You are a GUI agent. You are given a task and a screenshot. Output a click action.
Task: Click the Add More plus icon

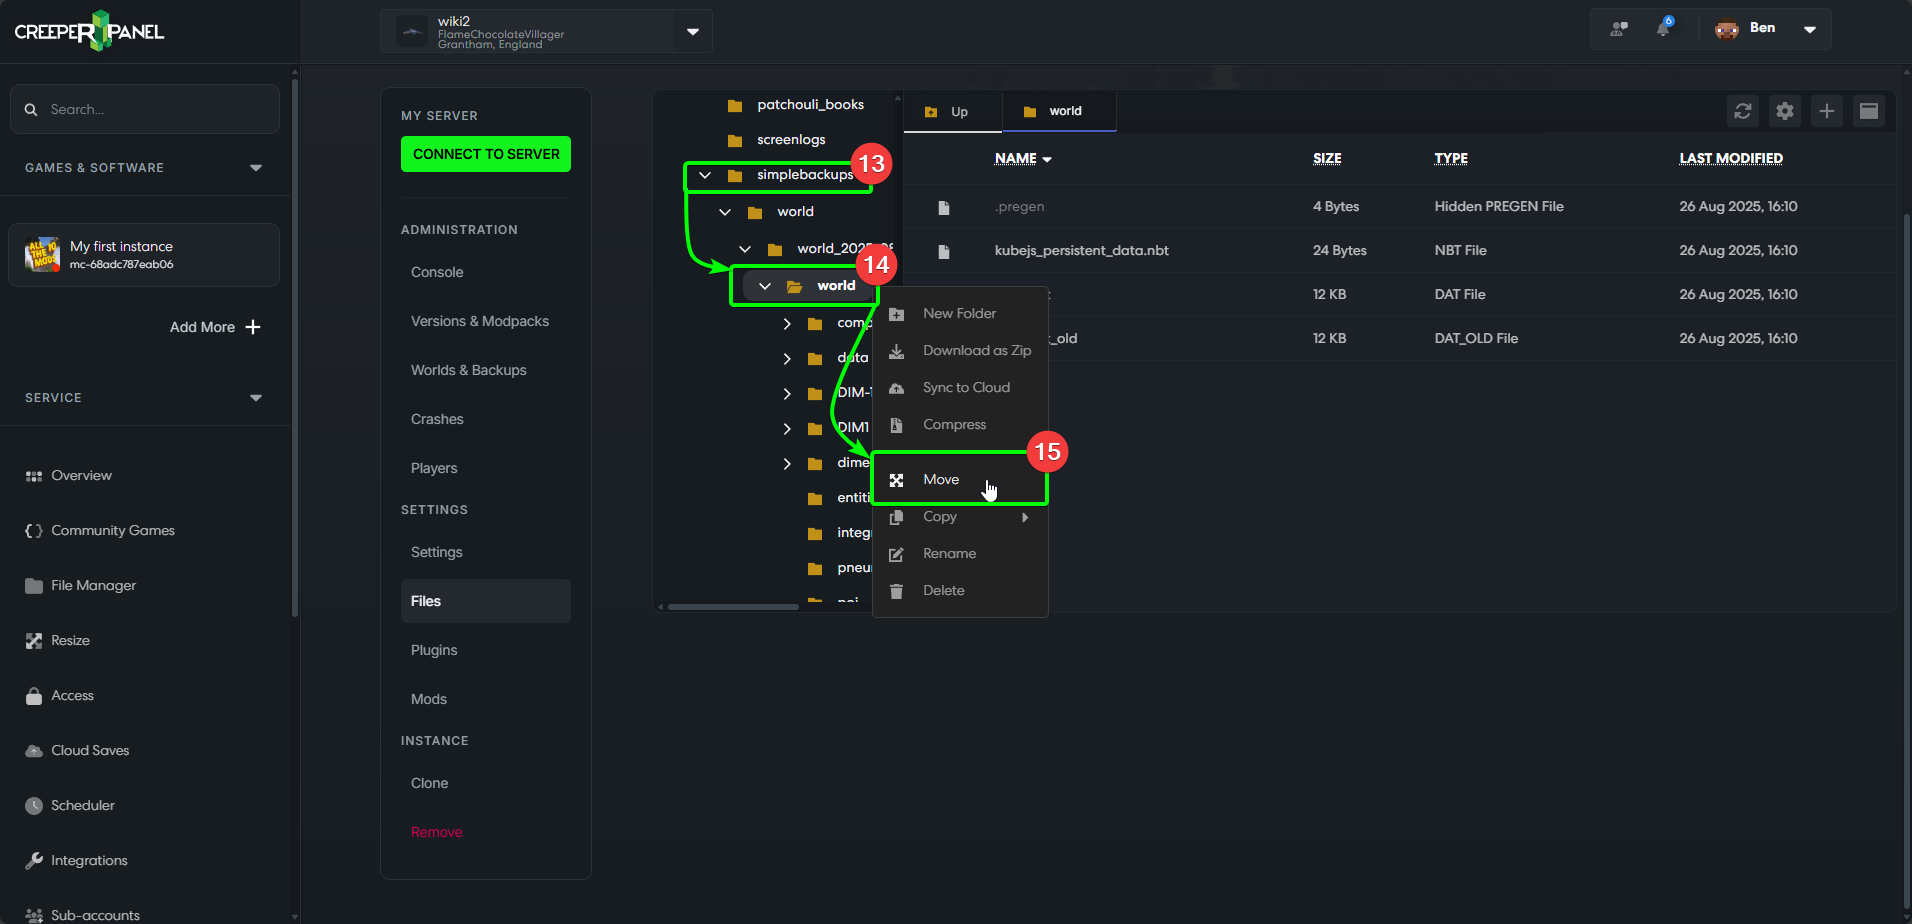pos(253,327)
